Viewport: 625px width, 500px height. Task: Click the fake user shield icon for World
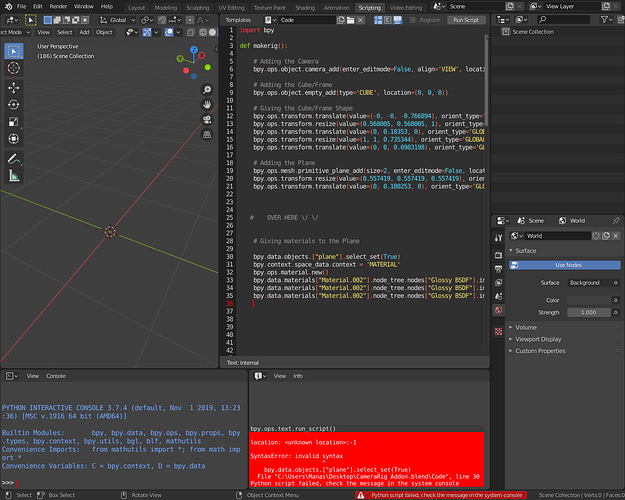pyautogui.click(x=596, y=236)
